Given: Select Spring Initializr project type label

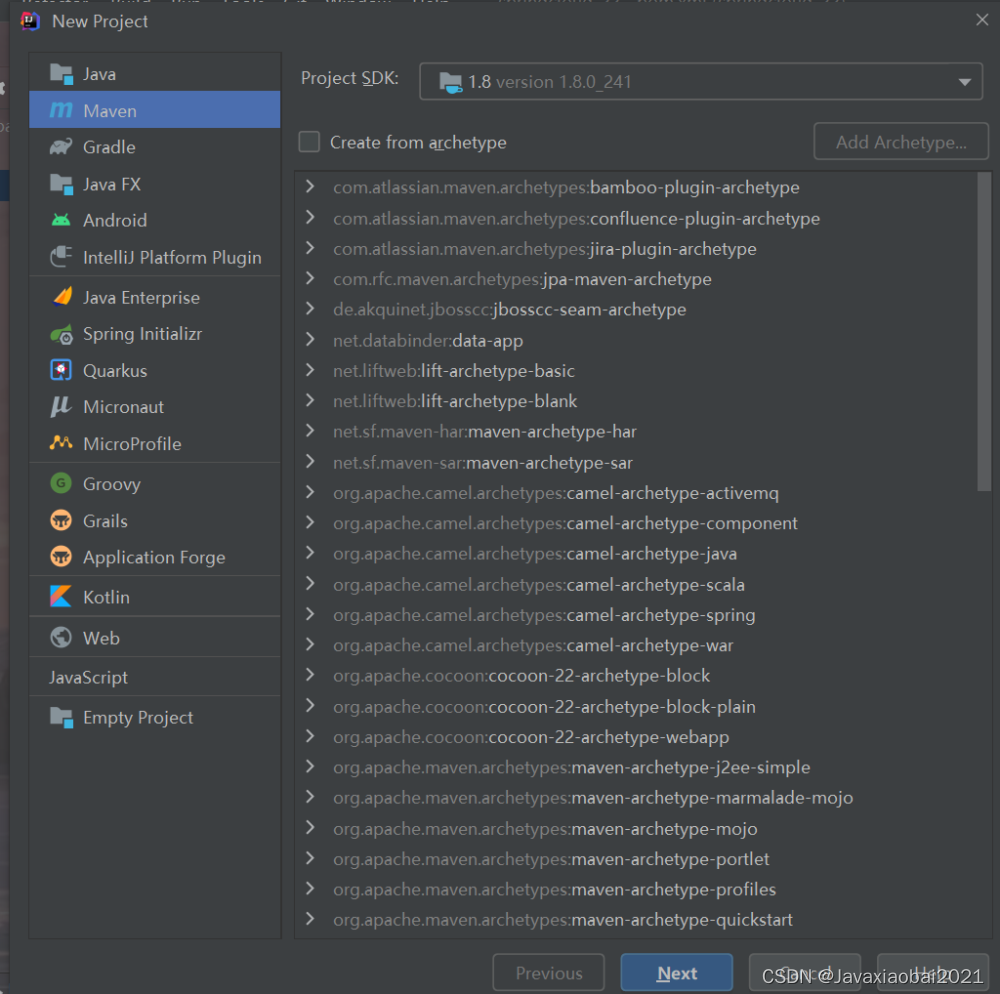Looking at the screenshot, I should [142, 334].
